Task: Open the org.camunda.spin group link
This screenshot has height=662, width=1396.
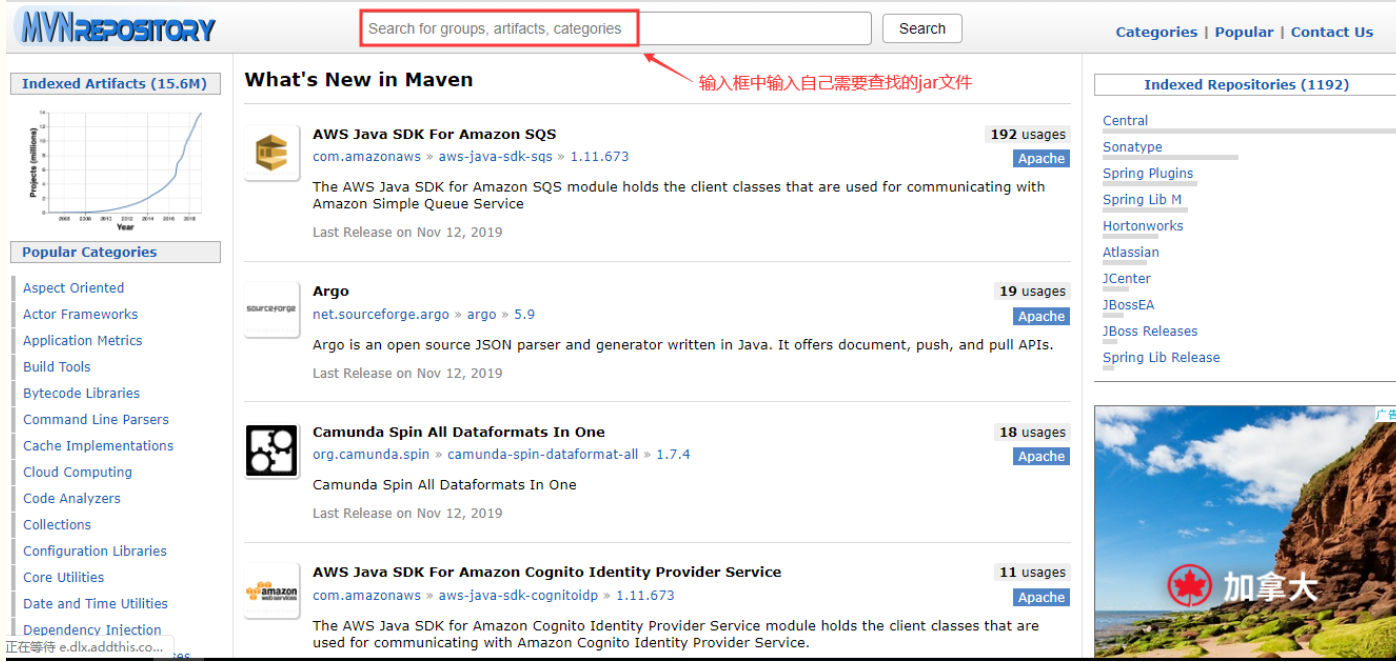Action: pos(371,454)
